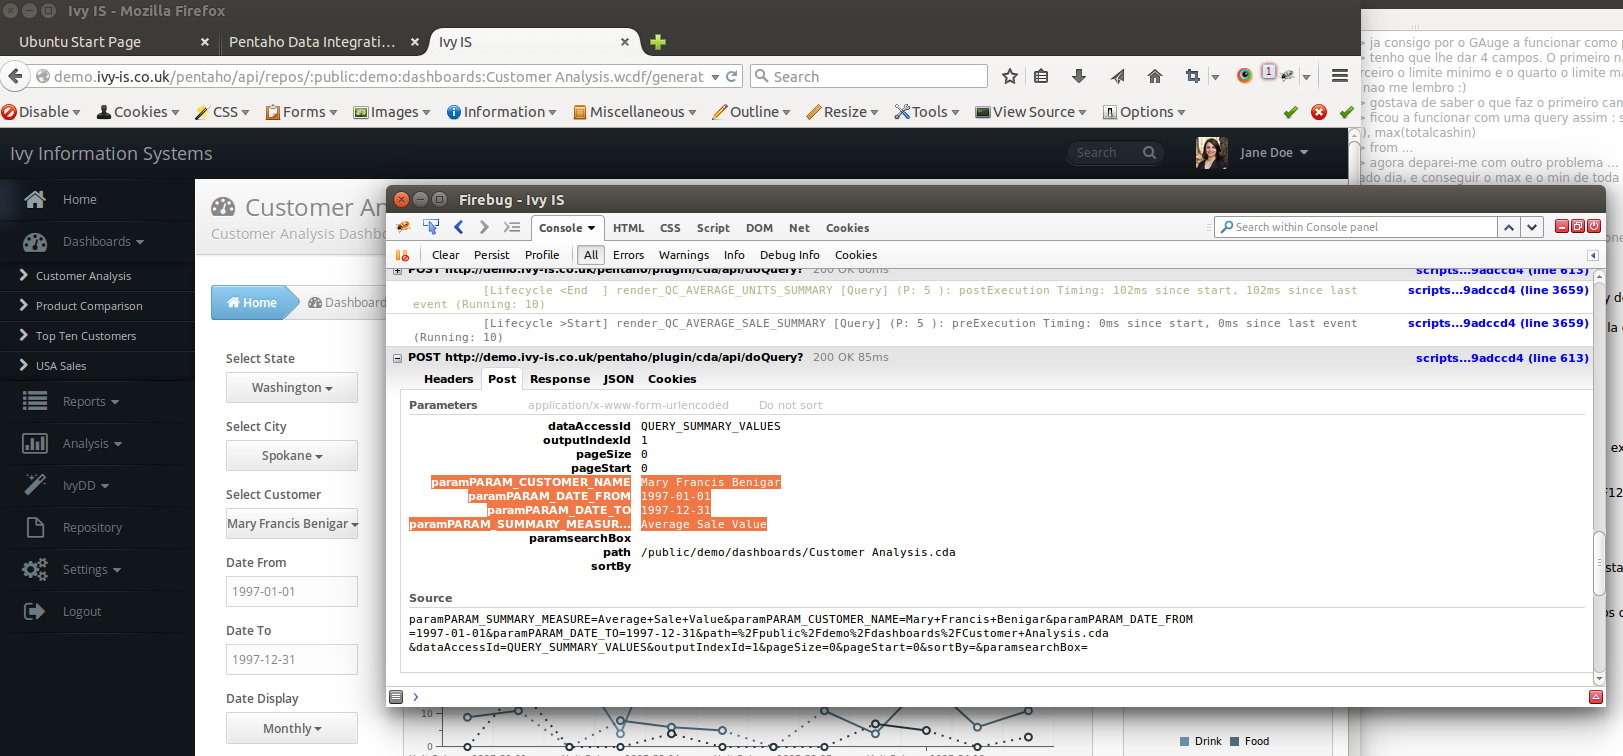Activate Firebug inspect element pointer
1623x756 pixels.
tap(431, 227)
